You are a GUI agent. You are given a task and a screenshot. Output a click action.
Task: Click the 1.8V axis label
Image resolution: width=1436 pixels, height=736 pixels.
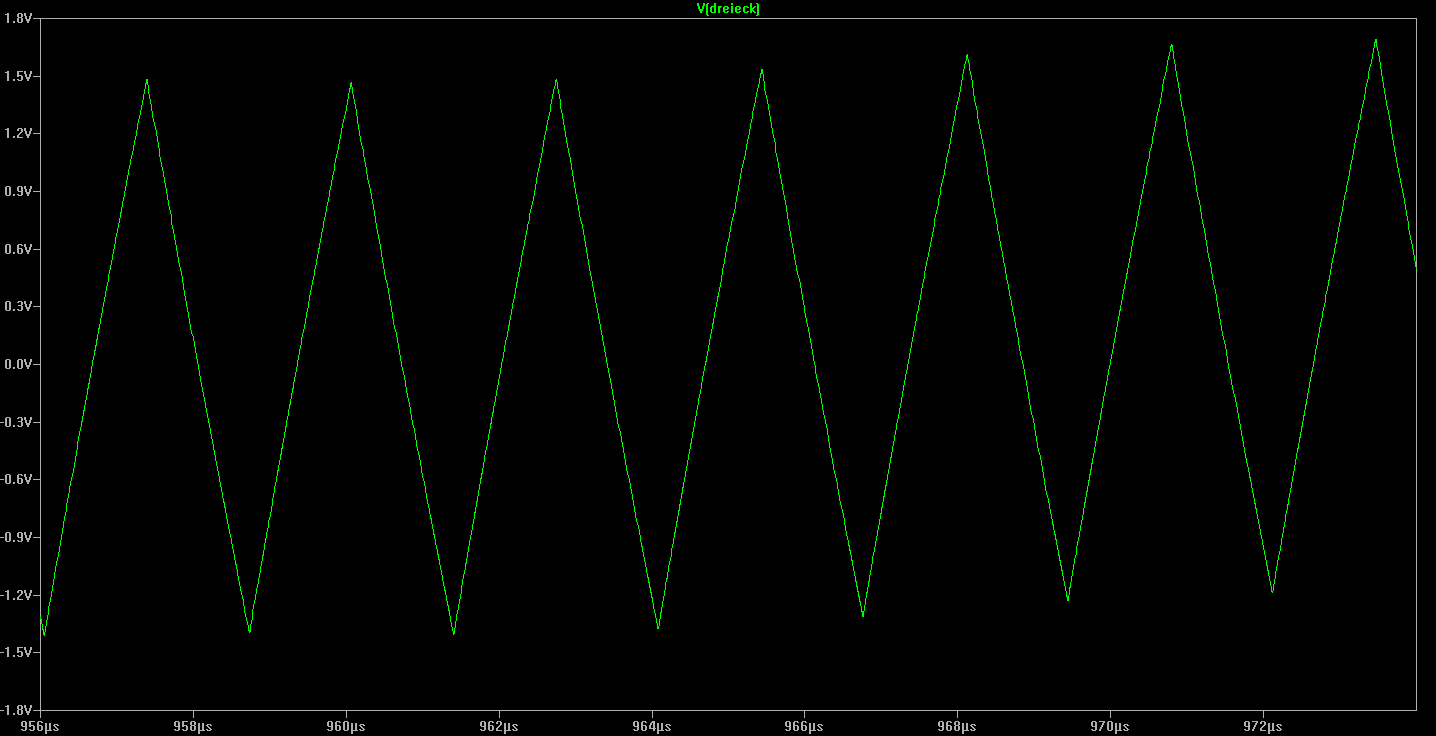(x=18, y=19)
